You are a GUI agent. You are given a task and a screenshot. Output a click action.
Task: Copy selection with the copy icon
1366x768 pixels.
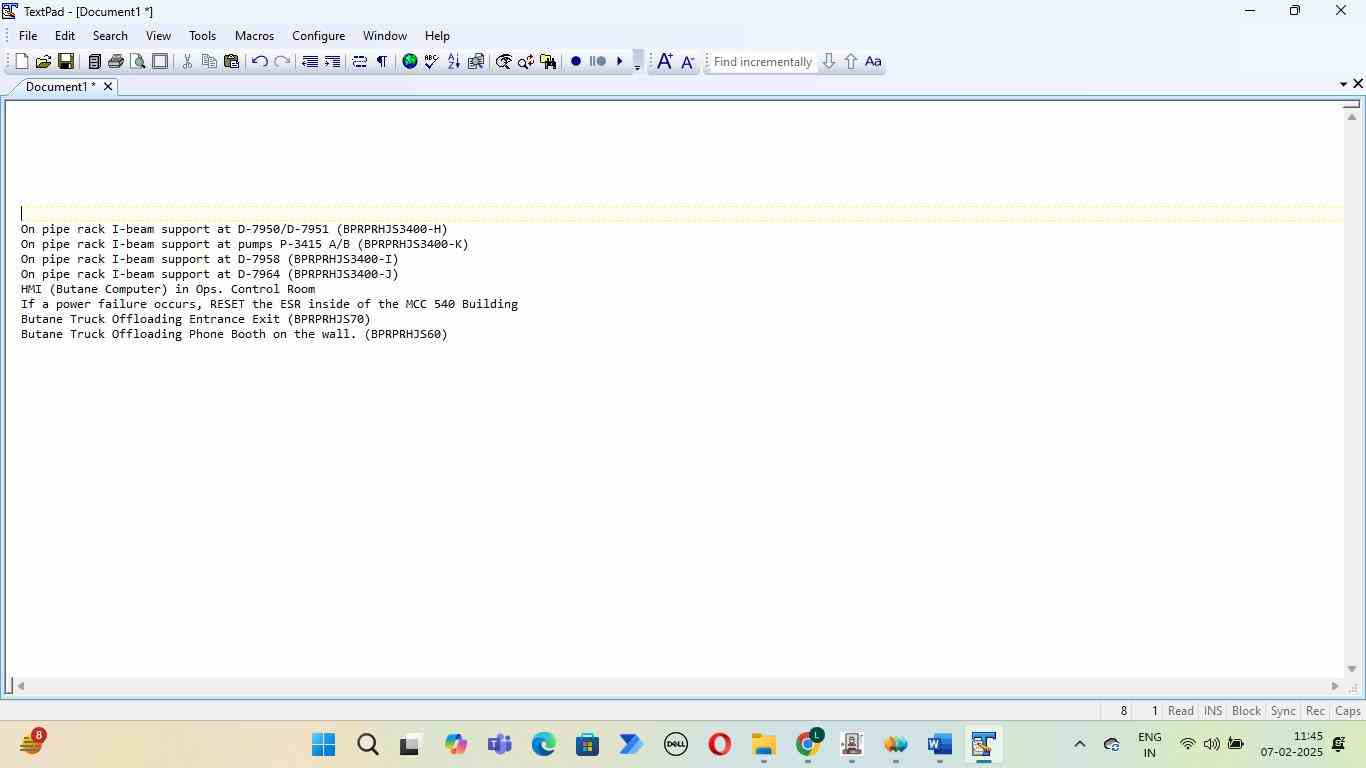209,62
